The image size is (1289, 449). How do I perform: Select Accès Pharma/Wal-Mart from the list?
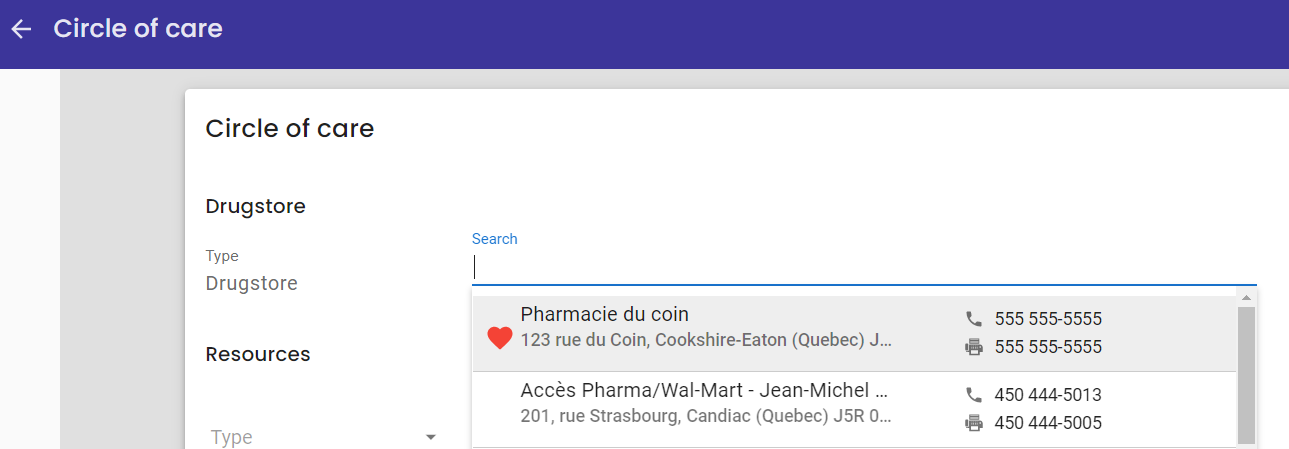pyautogui.click(x=854, y=409)
